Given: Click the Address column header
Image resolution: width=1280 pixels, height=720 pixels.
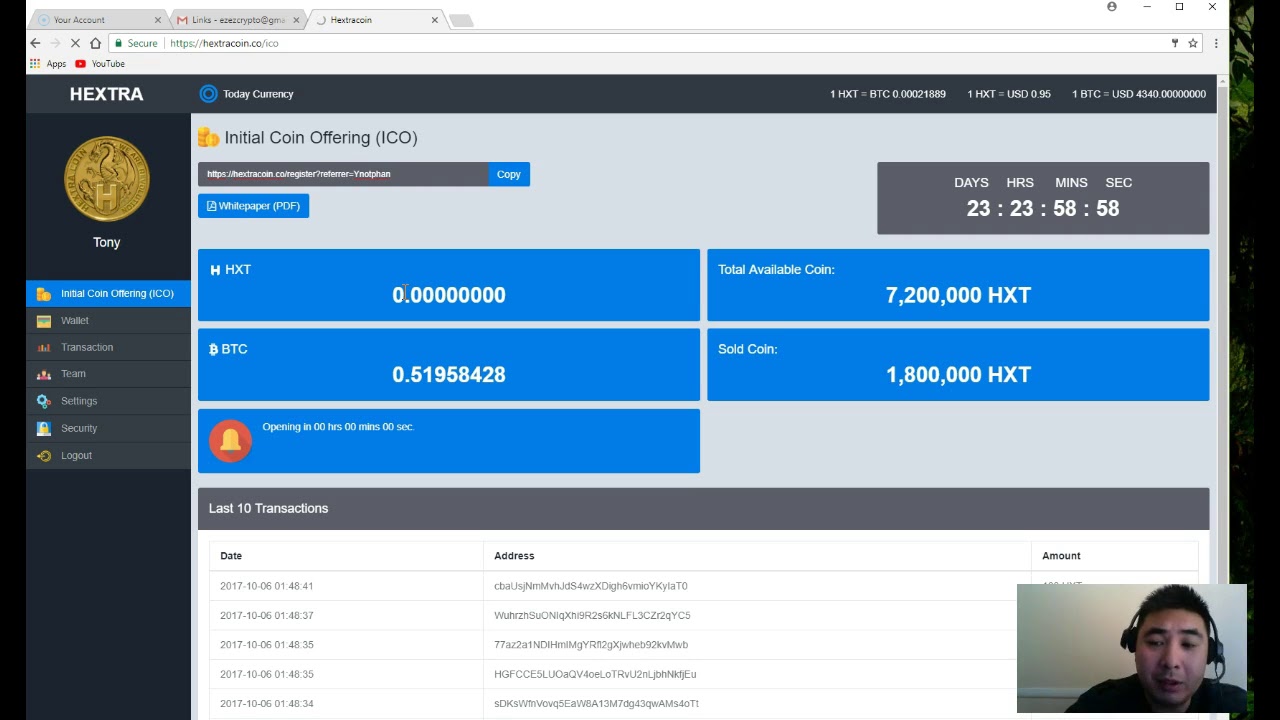Looking at the screenshot, I should pos(514,556).
